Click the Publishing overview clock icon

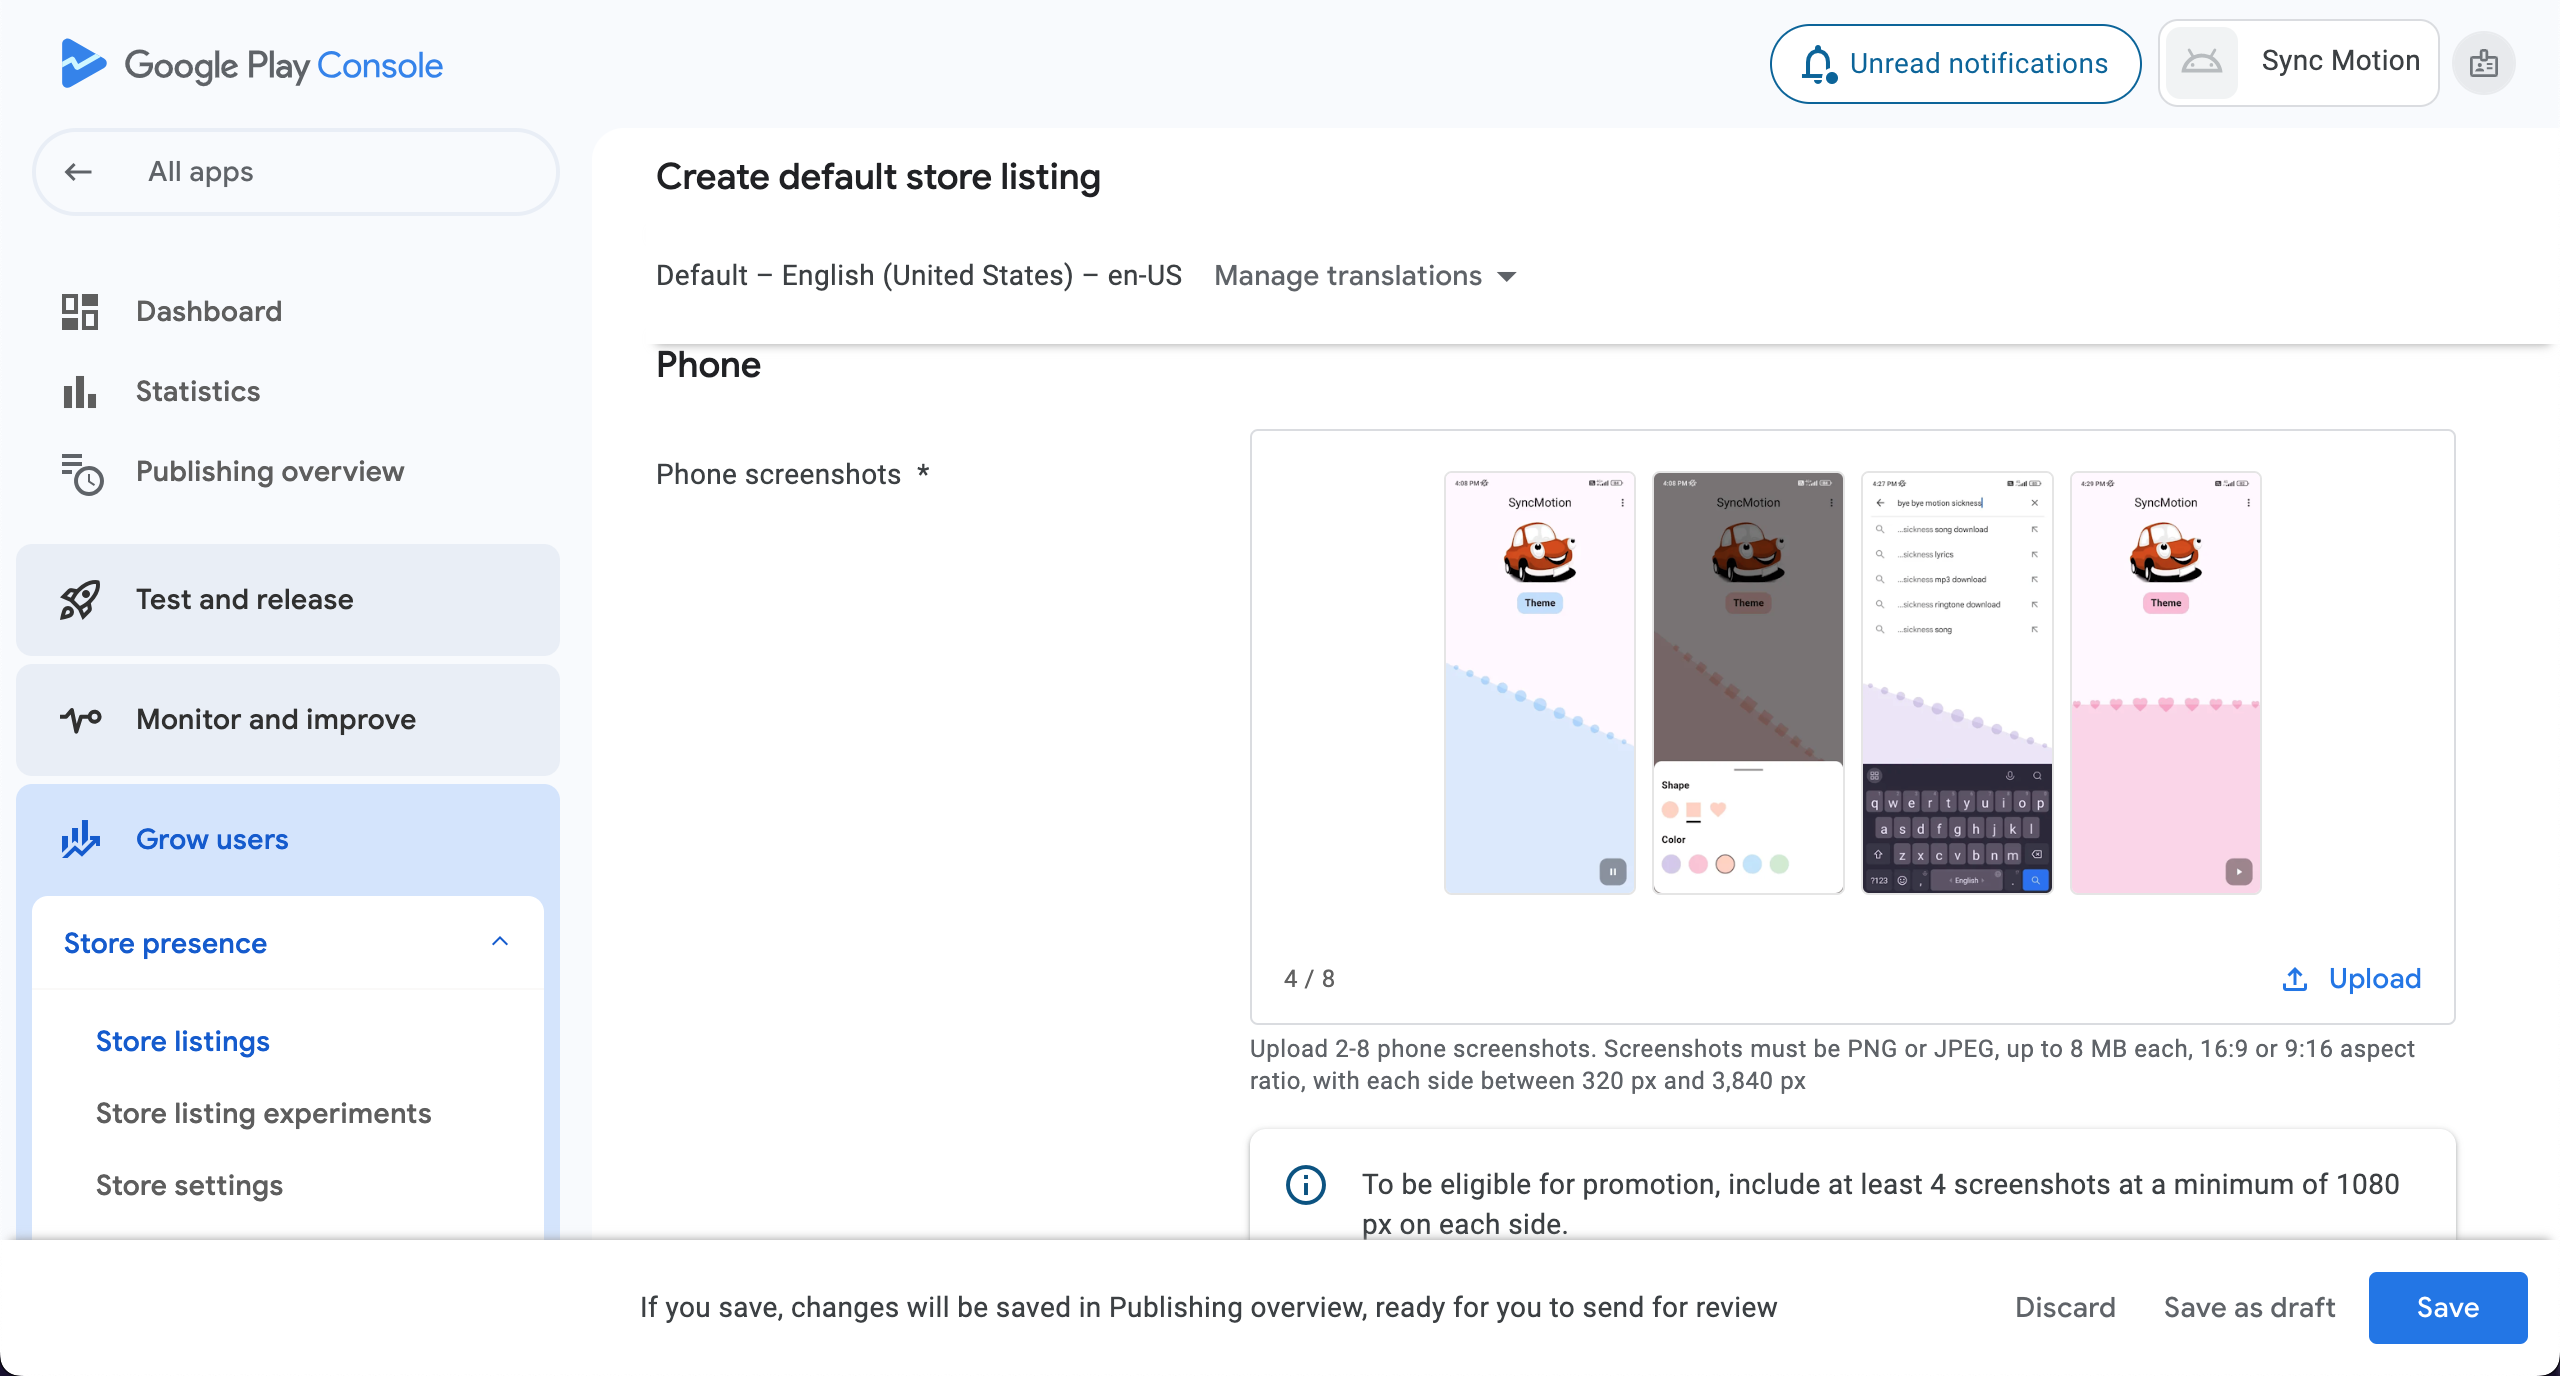82,473
